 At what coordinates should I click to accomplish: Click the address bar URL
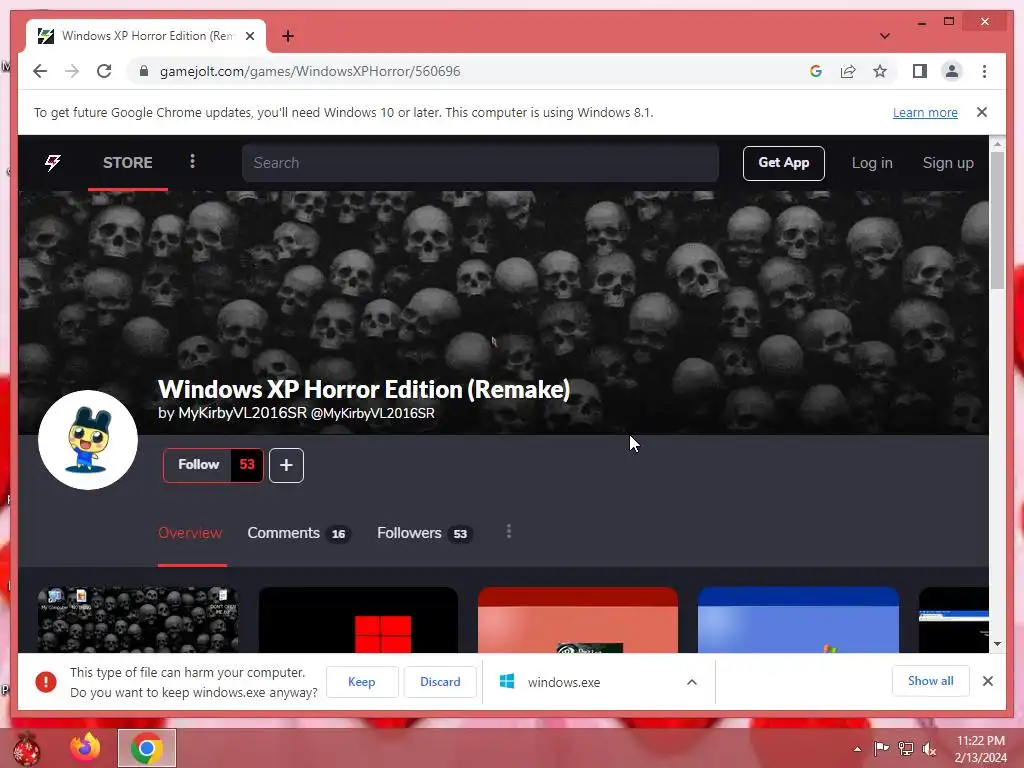click(310, 71)
